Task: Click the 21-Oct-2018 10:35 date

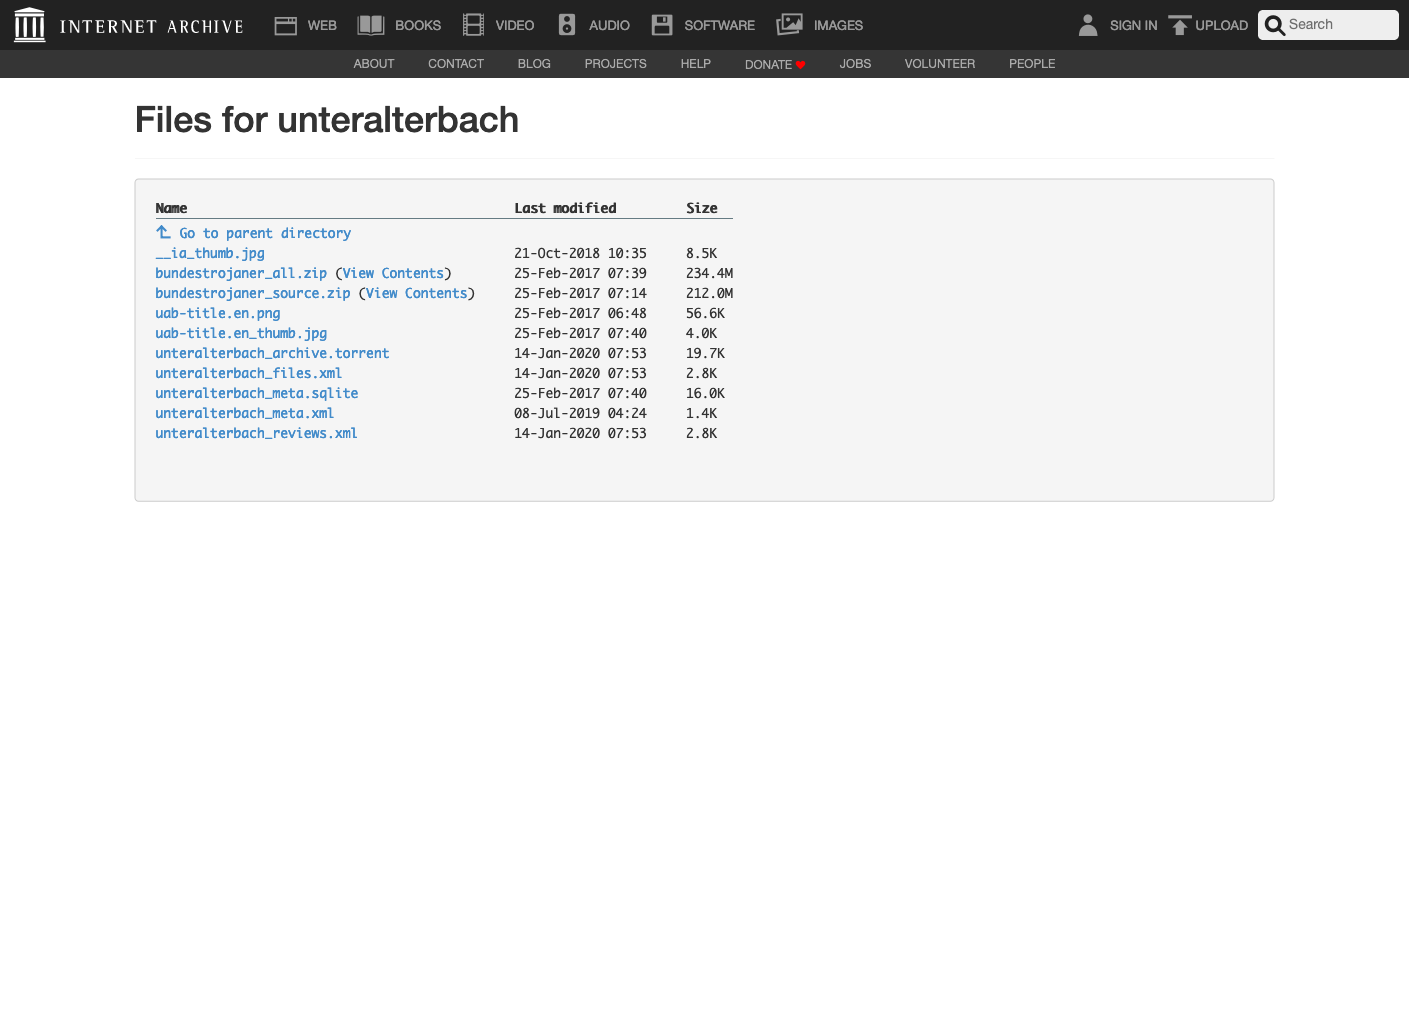Action: (580, 253)
